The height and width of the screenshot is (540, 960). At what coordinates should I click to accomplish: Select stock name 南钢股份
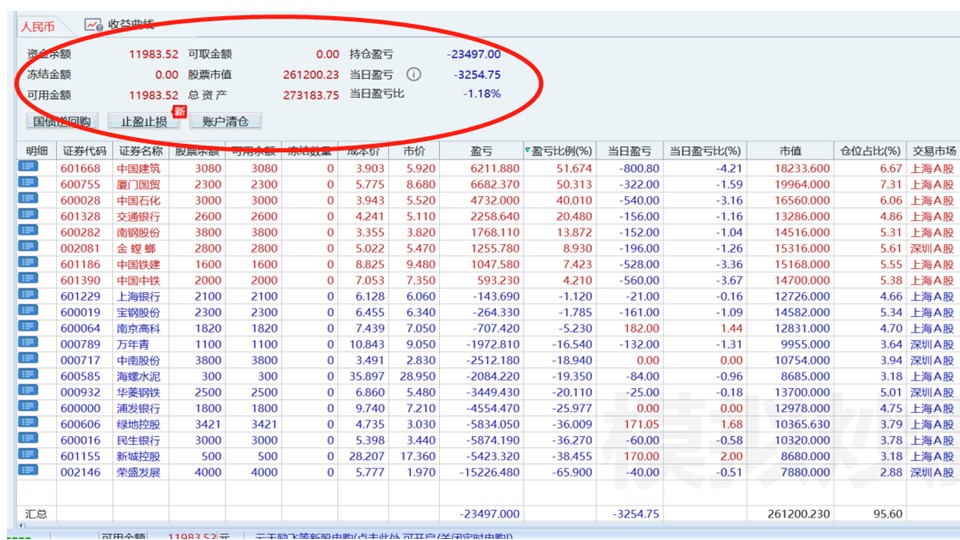pyautogui.click(x=138, y=232)
